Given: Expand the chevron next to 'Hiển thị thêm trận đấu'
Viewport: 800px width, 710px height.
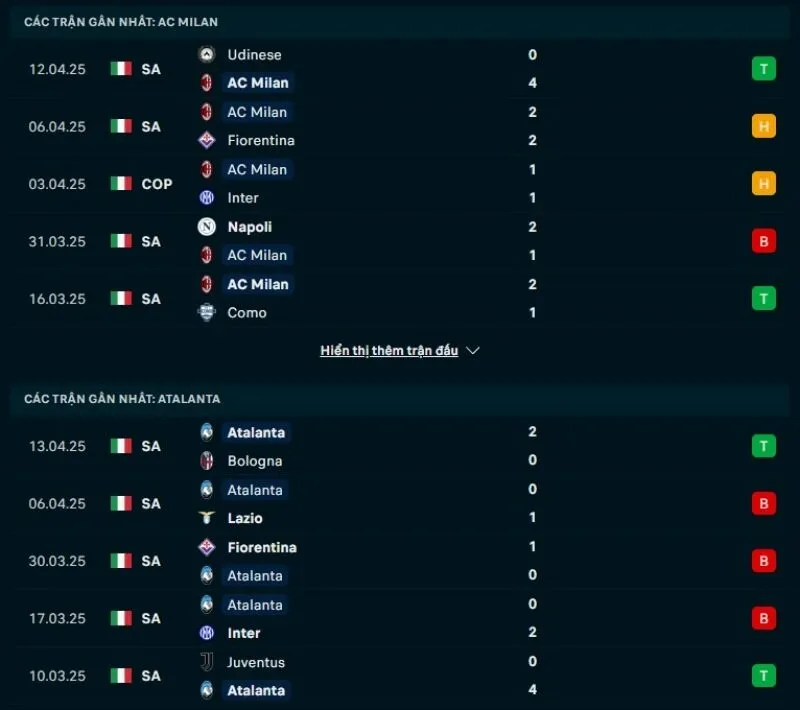Looking at the screenshot, I should (x=472, y=351).
